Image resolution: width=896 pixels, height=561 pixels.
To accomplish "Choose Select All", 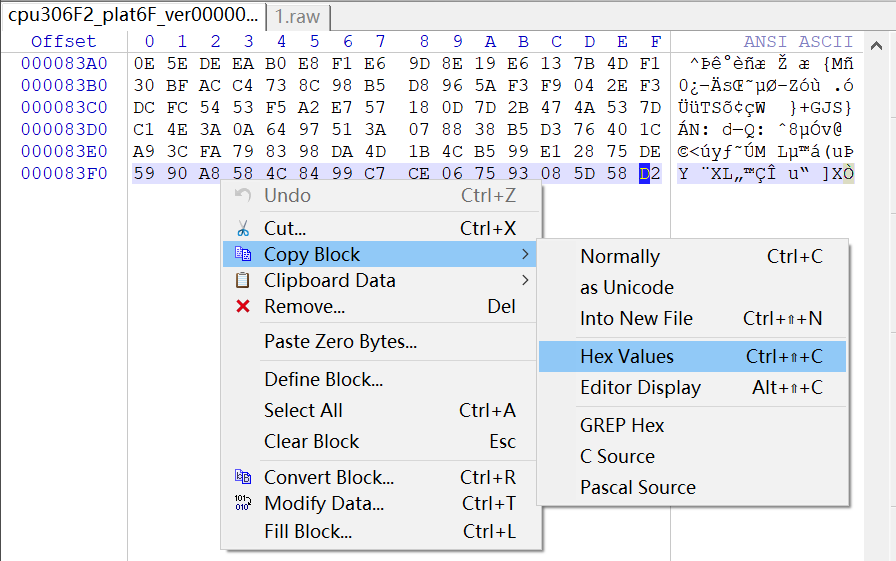I will coord(379,410).
